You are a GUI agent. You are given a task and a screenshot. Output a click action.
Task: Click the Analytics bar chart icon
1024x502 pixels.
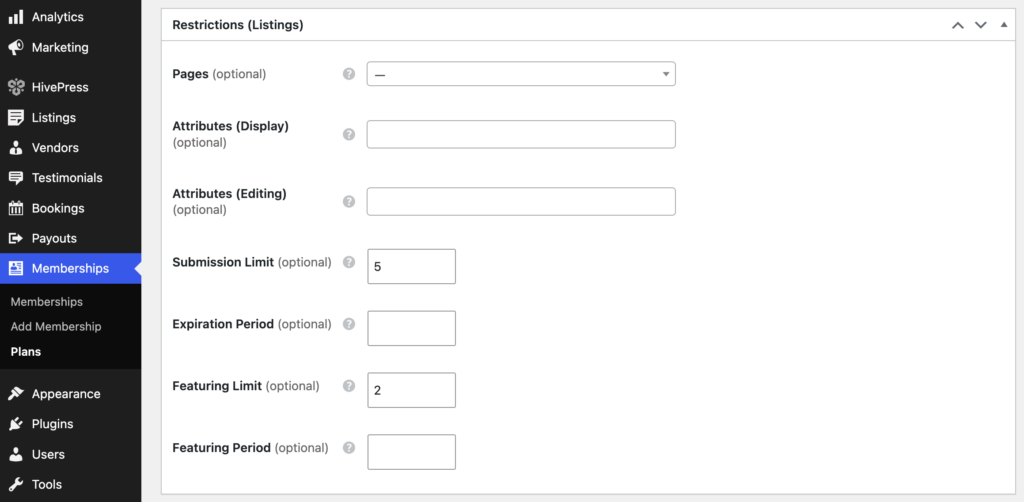[x=16, y=17]
